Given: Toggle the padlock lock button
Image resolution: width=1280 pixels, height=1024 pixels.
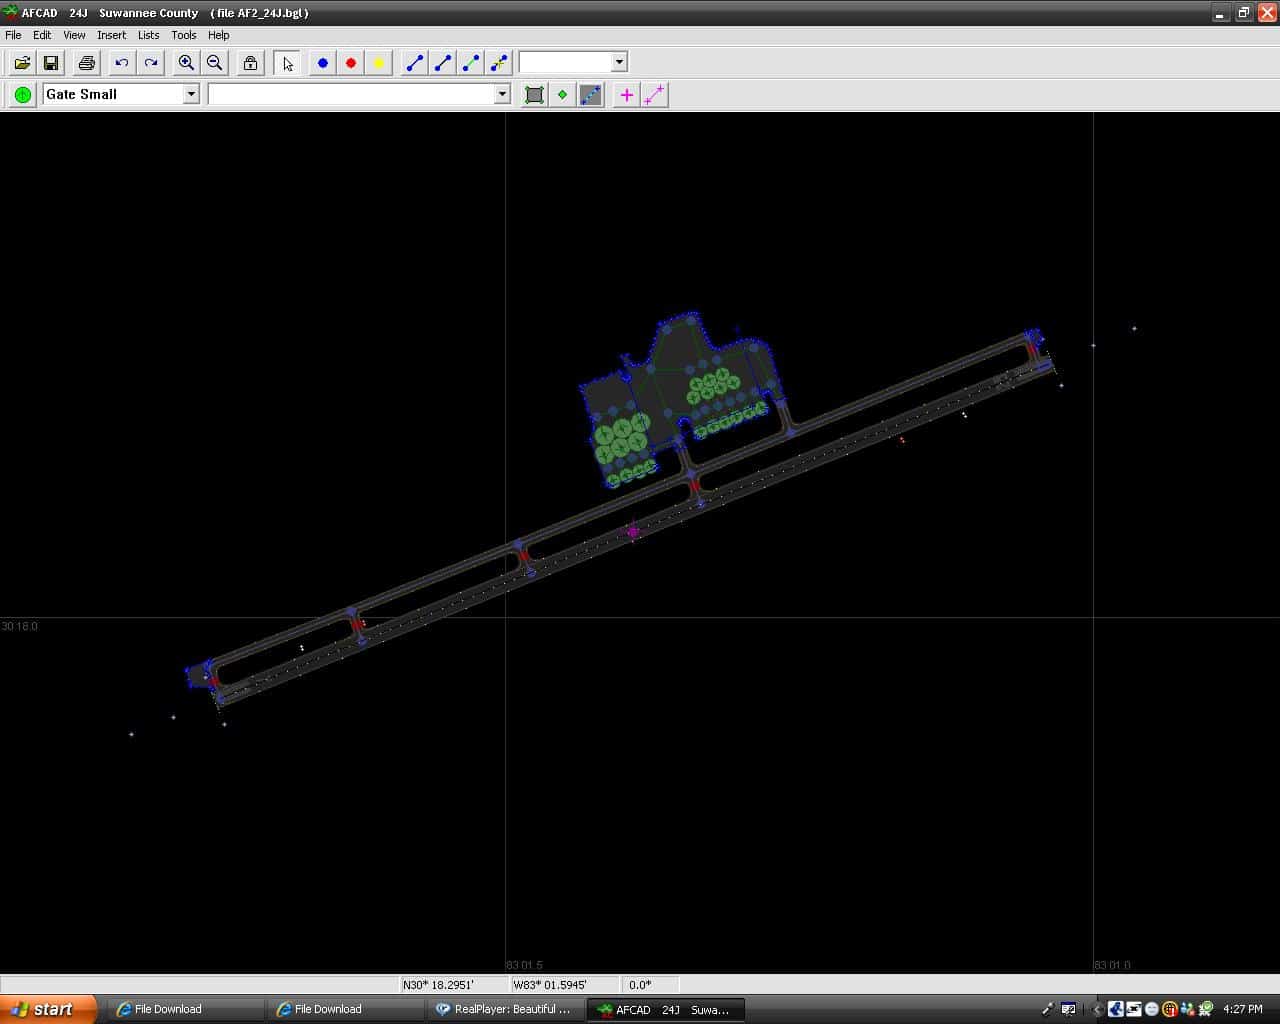Looking at the screenshot, I should click(x=250, y=63).
